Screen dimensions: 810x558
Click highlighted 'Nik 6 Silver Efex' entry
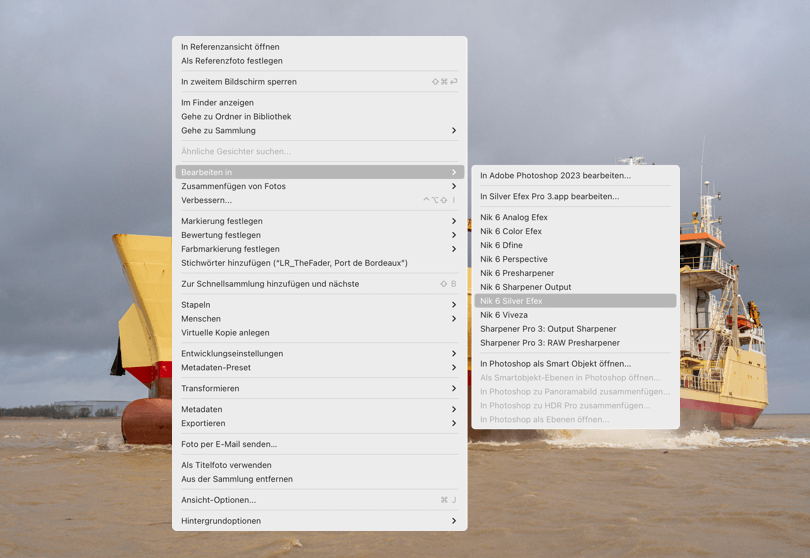click(x=575, y=301)
